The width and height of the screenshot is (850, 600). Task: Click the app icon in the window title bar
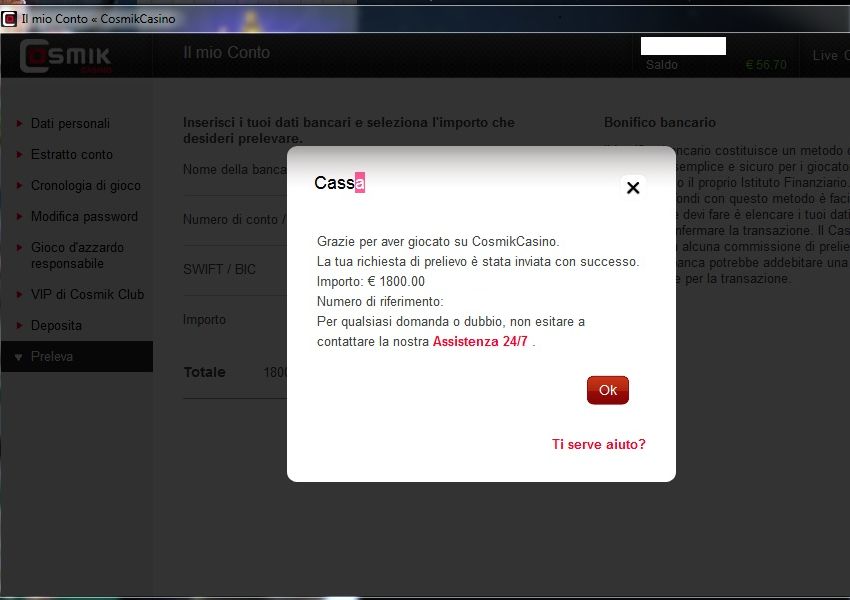(x=9, y=18)
